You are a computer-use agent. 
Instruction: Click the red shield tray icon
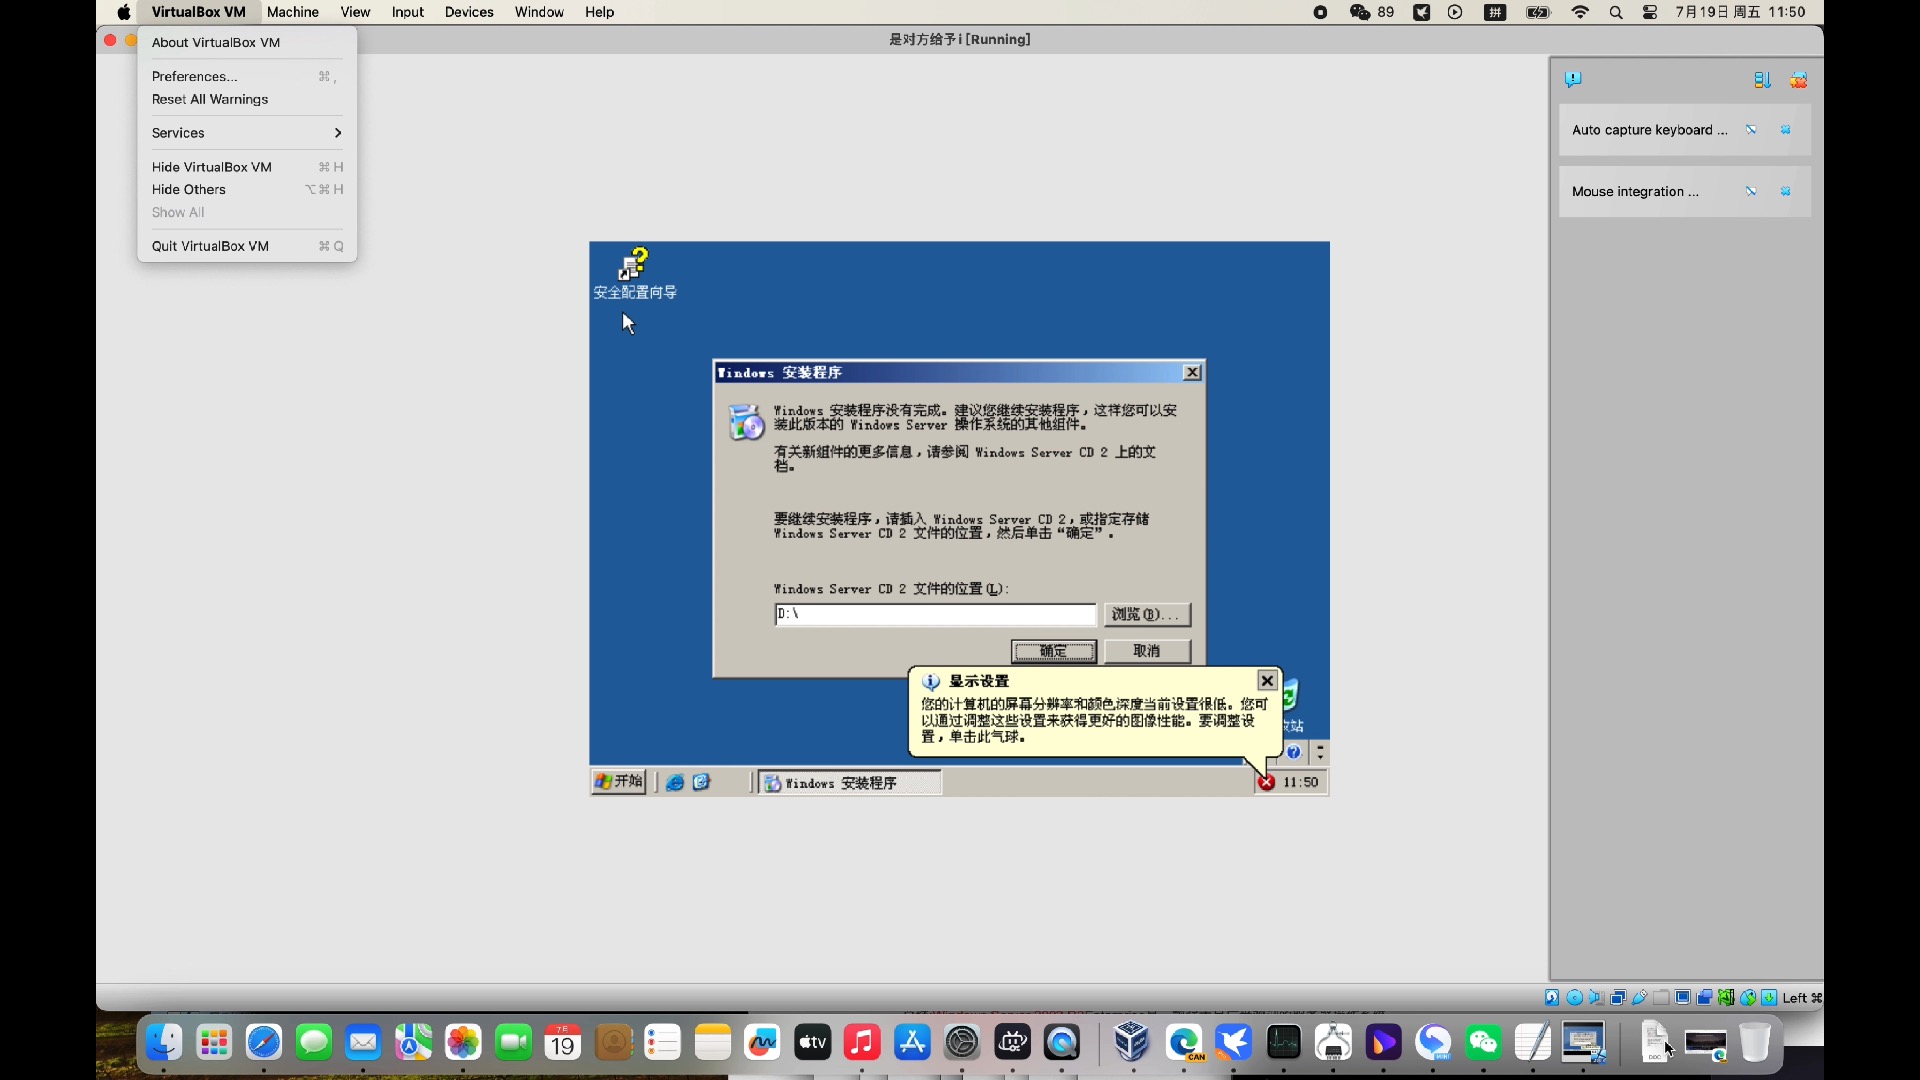(x=1266, y=783)
